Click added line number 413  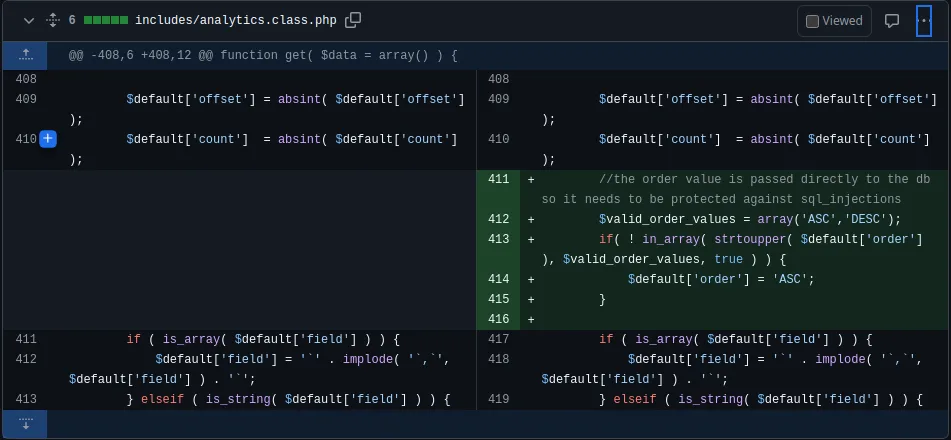coord(499,239)
